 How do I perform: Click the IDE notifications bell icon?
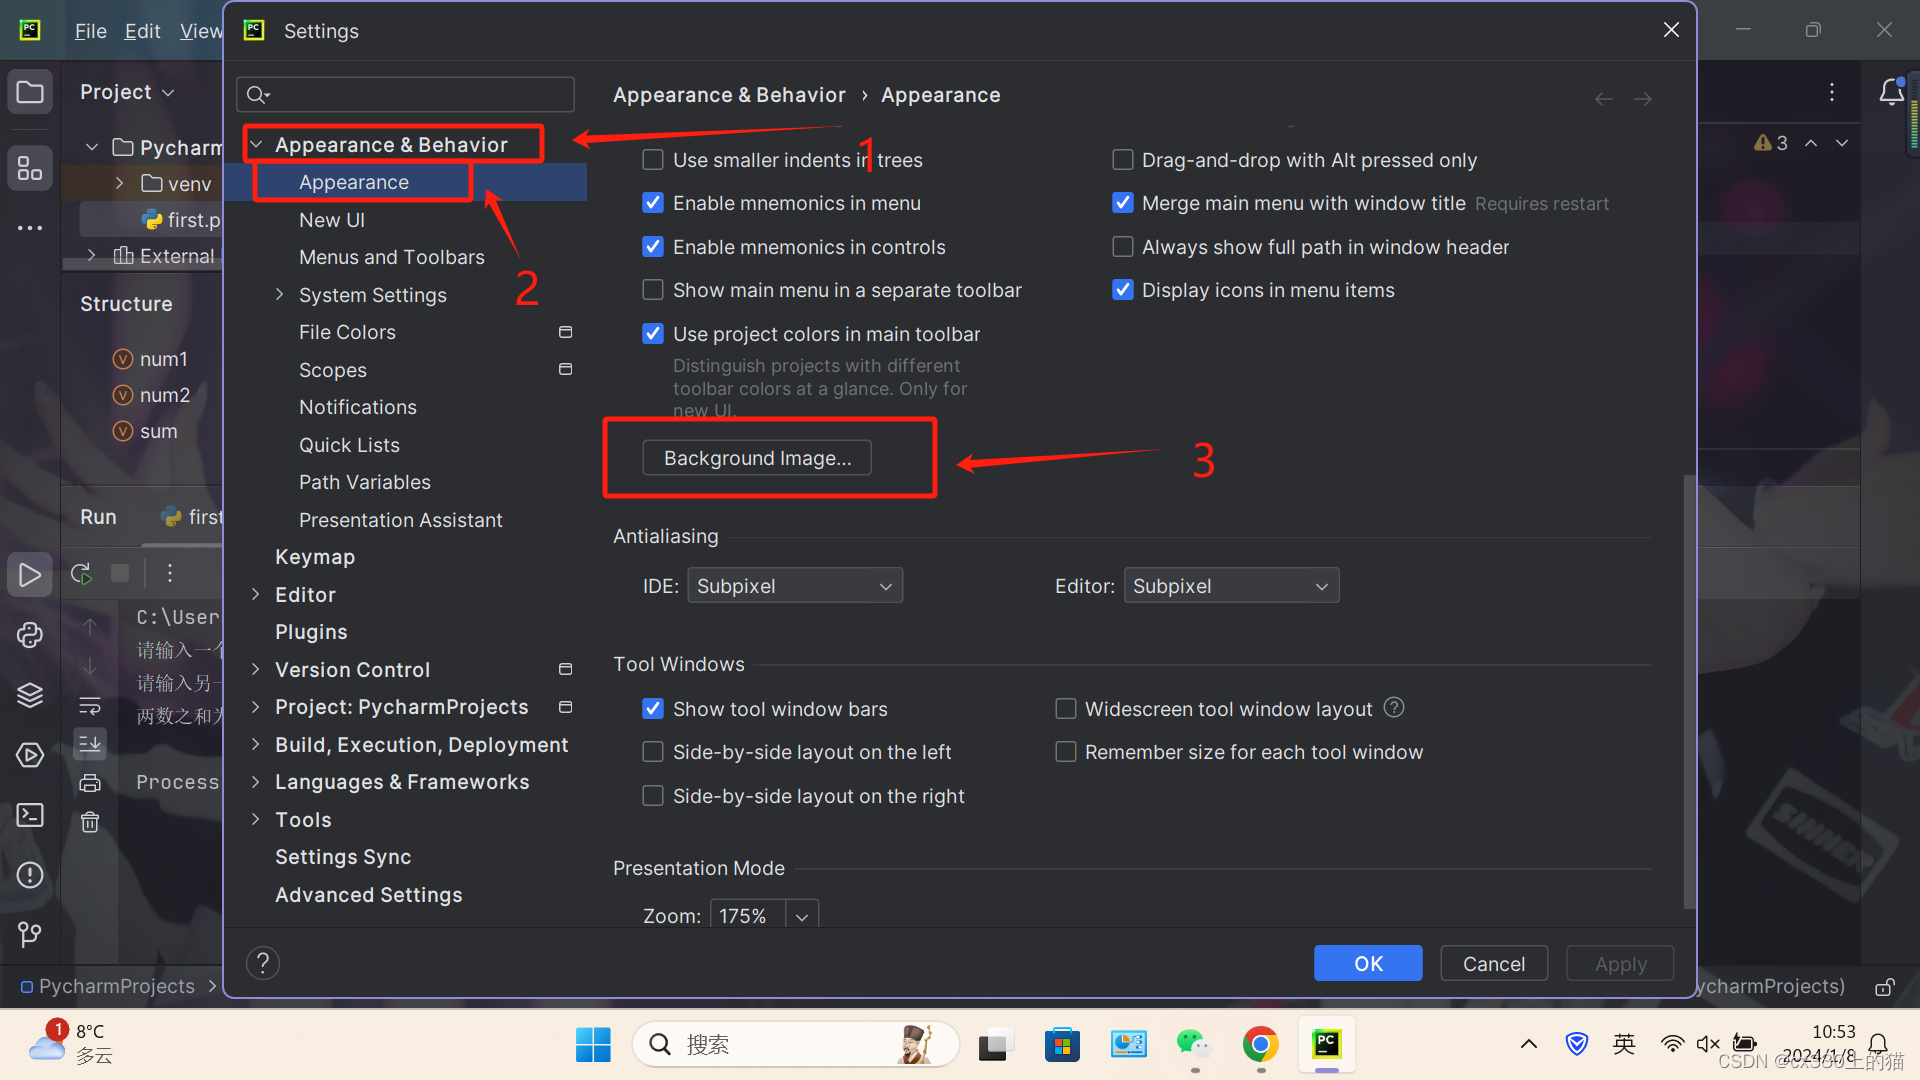[1891, 92]
